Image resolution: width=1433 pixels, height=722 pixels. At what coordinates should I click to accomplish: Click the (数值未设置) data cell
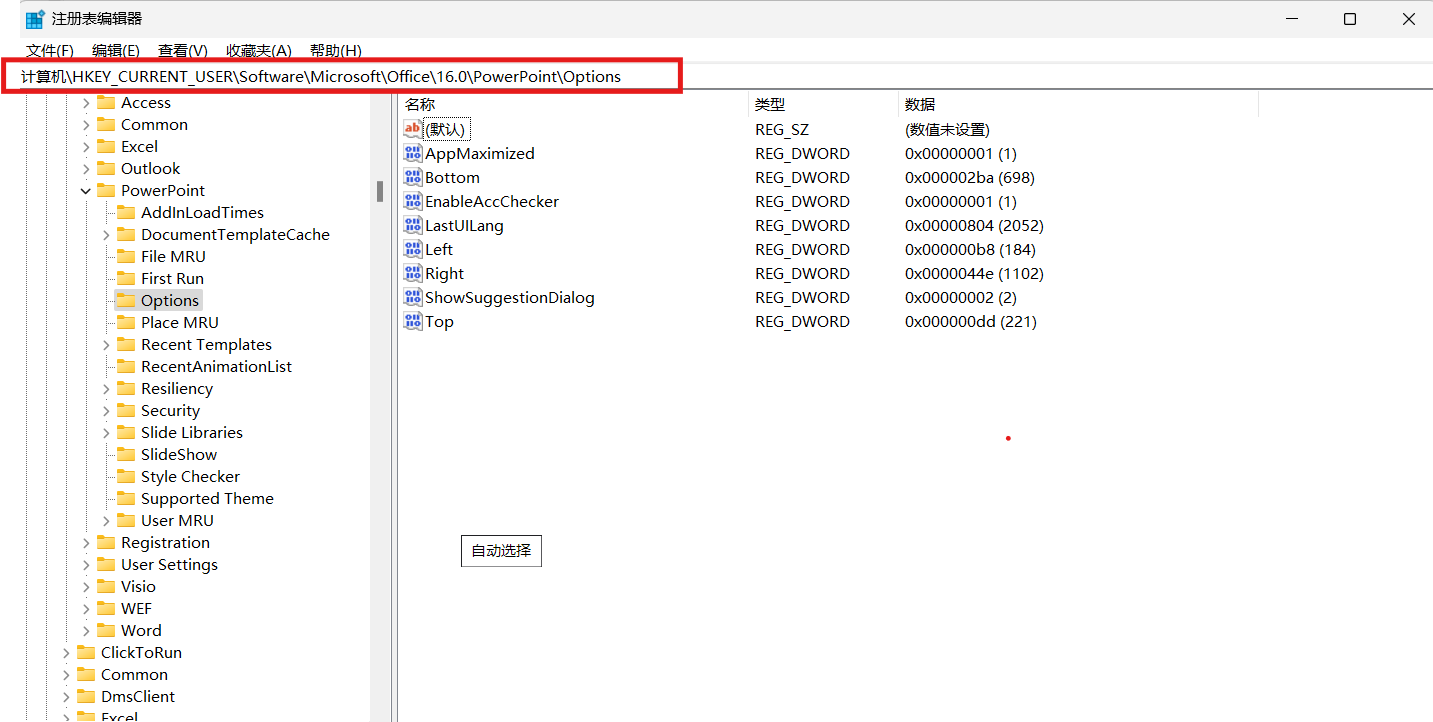pos(947,129)
